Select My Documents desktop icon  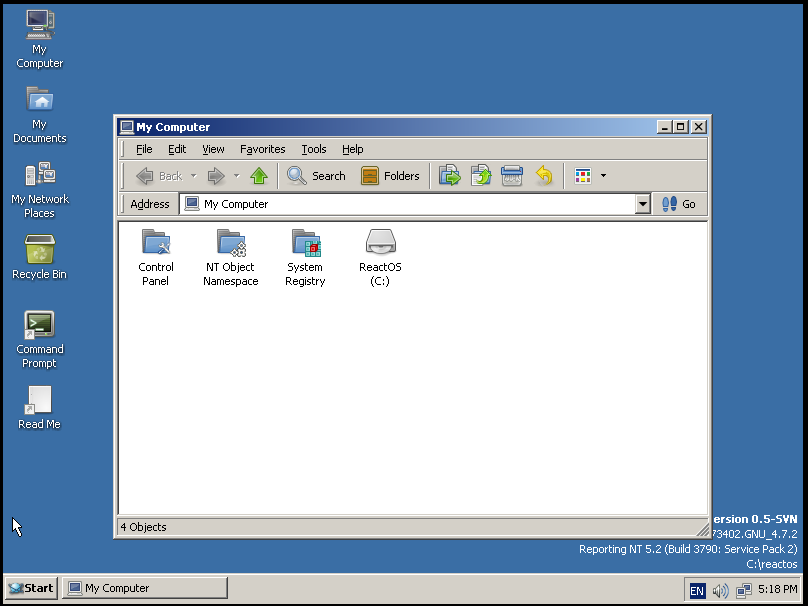tap(40, 115)
